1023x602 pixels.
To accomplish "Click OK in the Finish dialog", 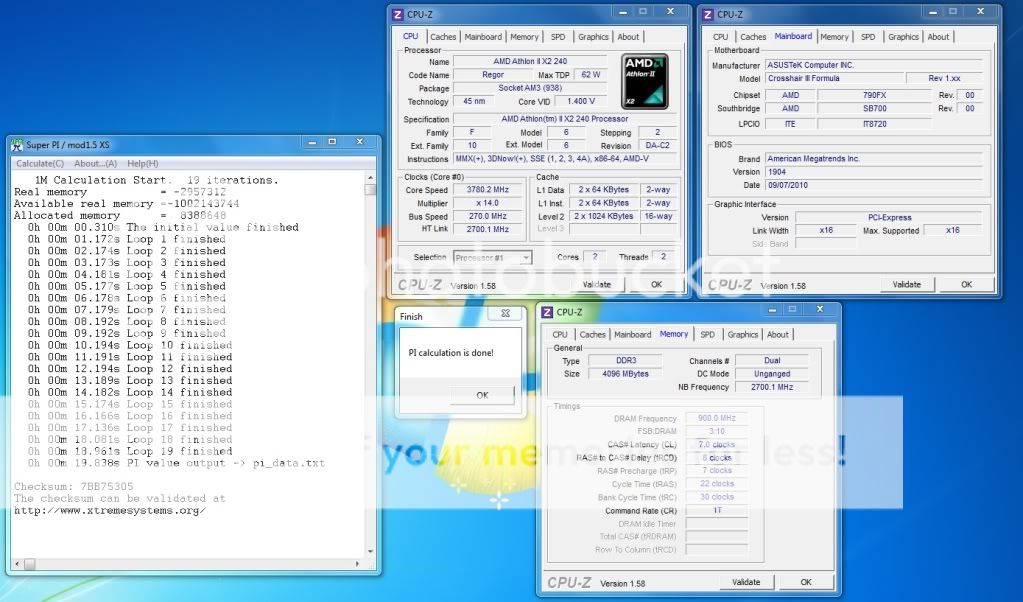I will (482, 395).
